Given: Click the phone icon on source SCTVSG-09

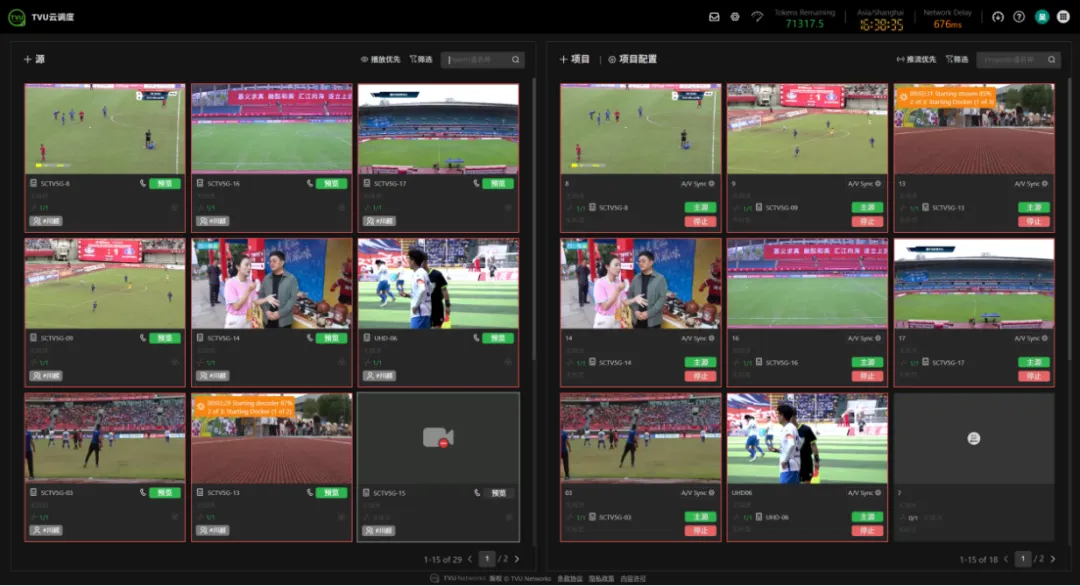Looking at the screenshot, I should (x=143, y=338).
